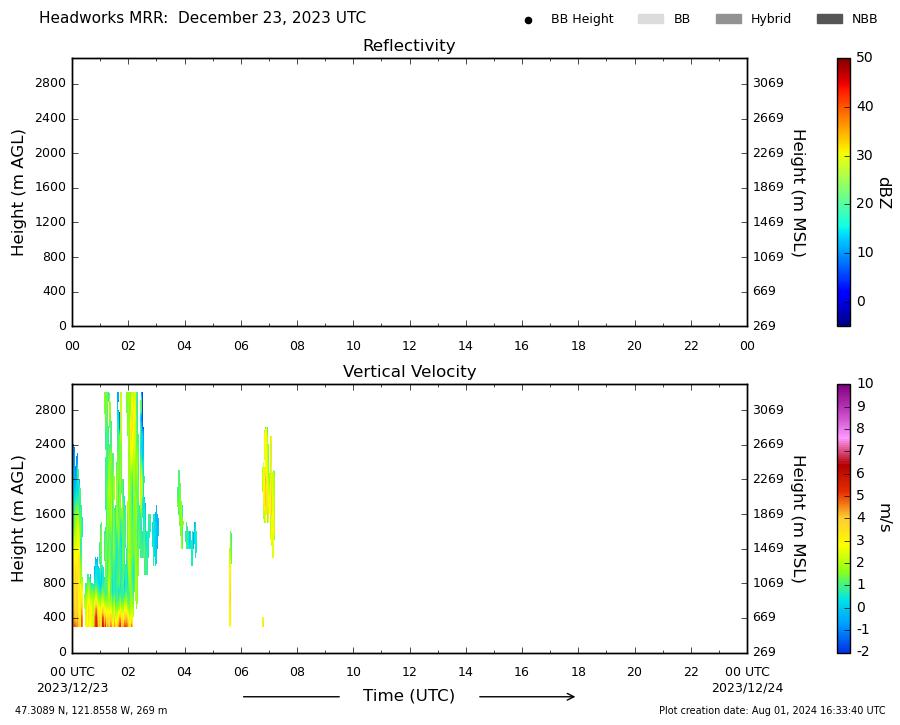Click the 'Hybrid' legend label
This screenshot has width=900, height=725.
coord(771,19)
